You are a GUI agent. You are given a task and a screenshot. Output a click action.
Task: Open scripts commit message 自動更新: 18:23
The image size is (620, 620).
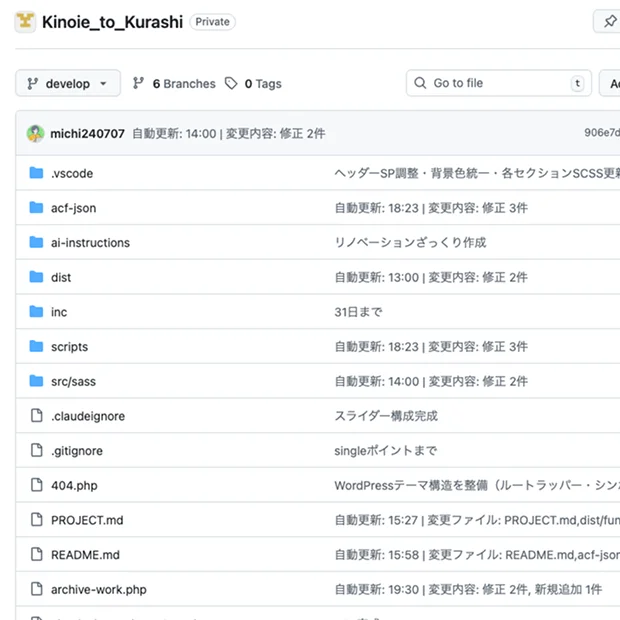coord(431,347)
